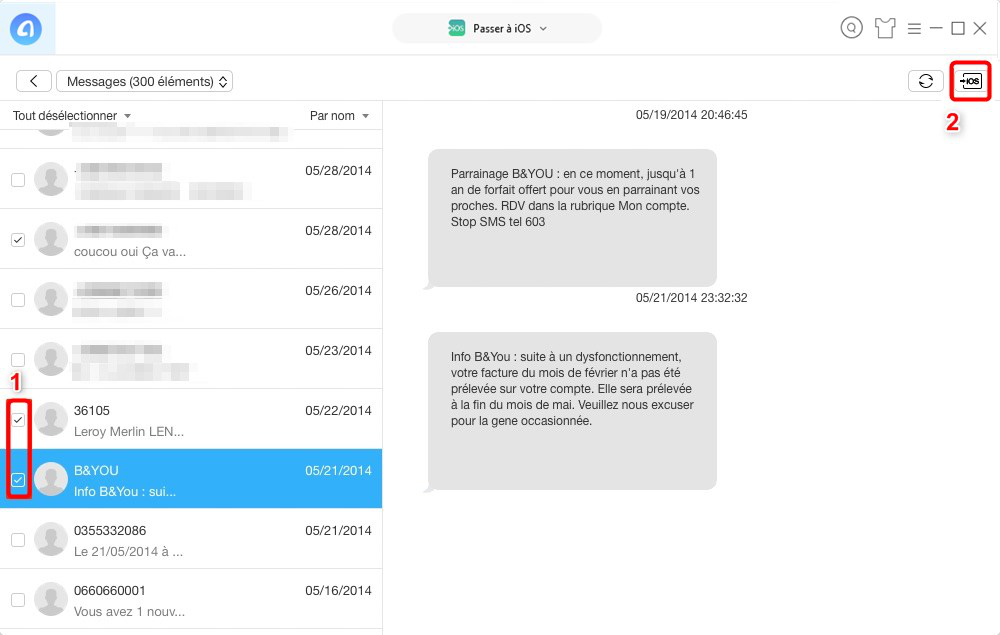Screen dimensions: 1000x635
Task: Select the B&YOU conversation in the list
Action: click(200, 479)
